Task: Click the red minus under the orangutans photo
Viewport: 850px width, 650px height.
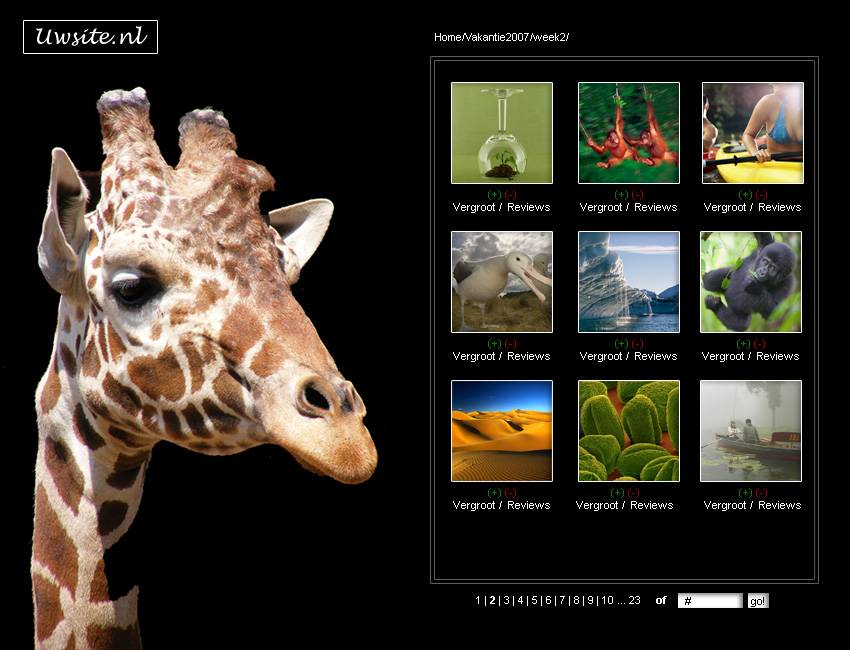Action: (x=638, y=195)
